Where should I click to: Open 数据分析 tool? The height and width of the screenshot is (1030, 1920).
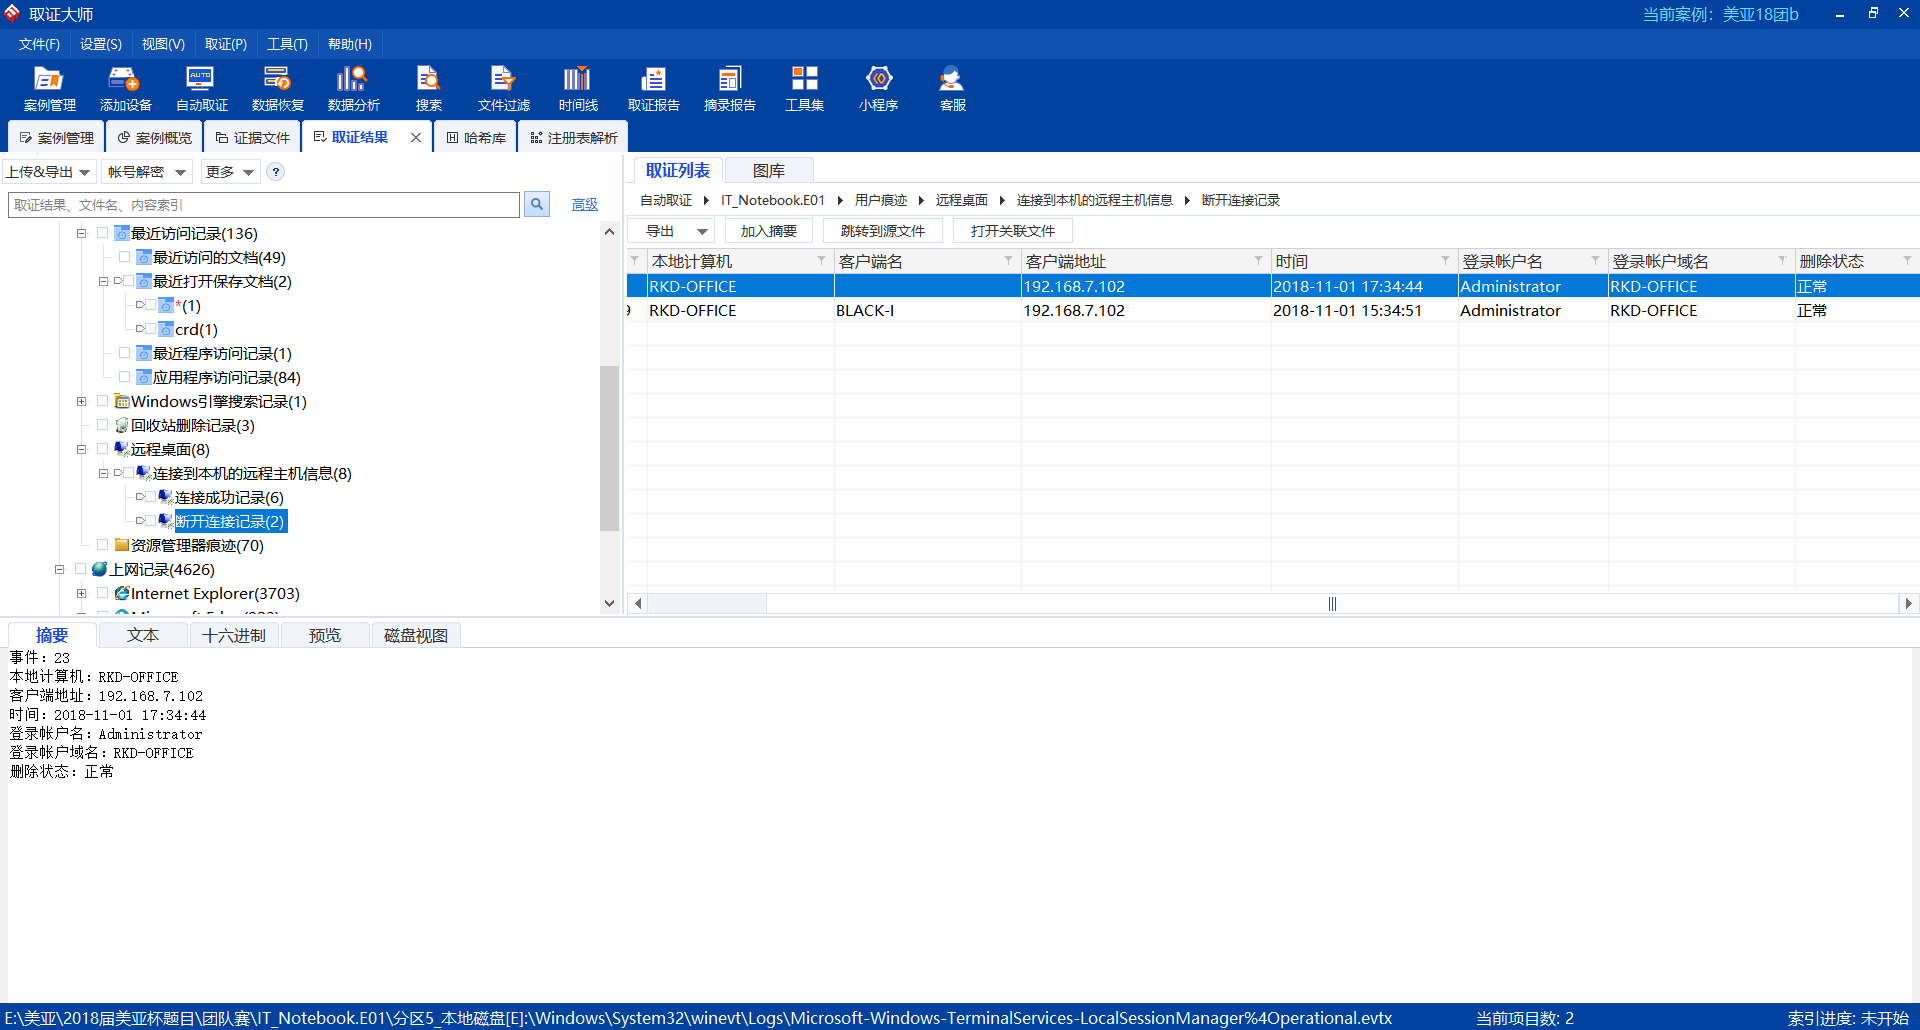point(353,89)
